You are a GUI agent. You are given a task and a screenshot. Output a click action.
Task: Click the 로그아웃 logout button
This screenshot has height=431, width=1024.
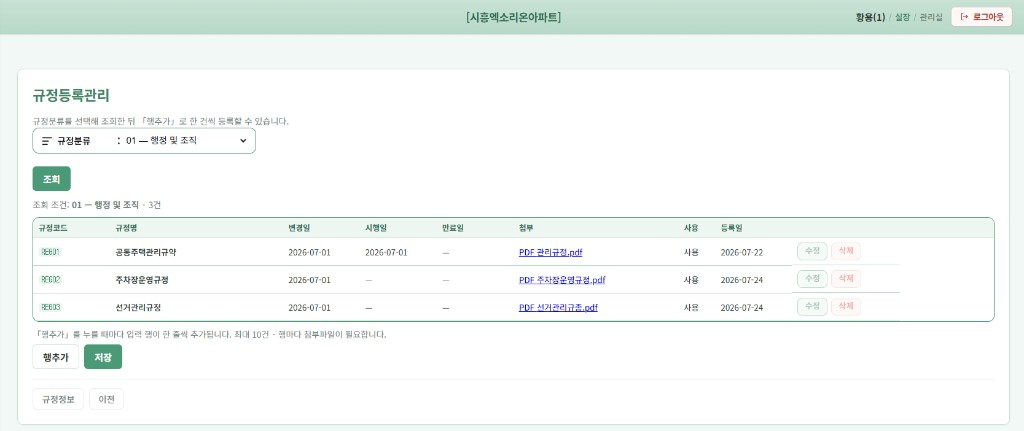coord(982,18)
